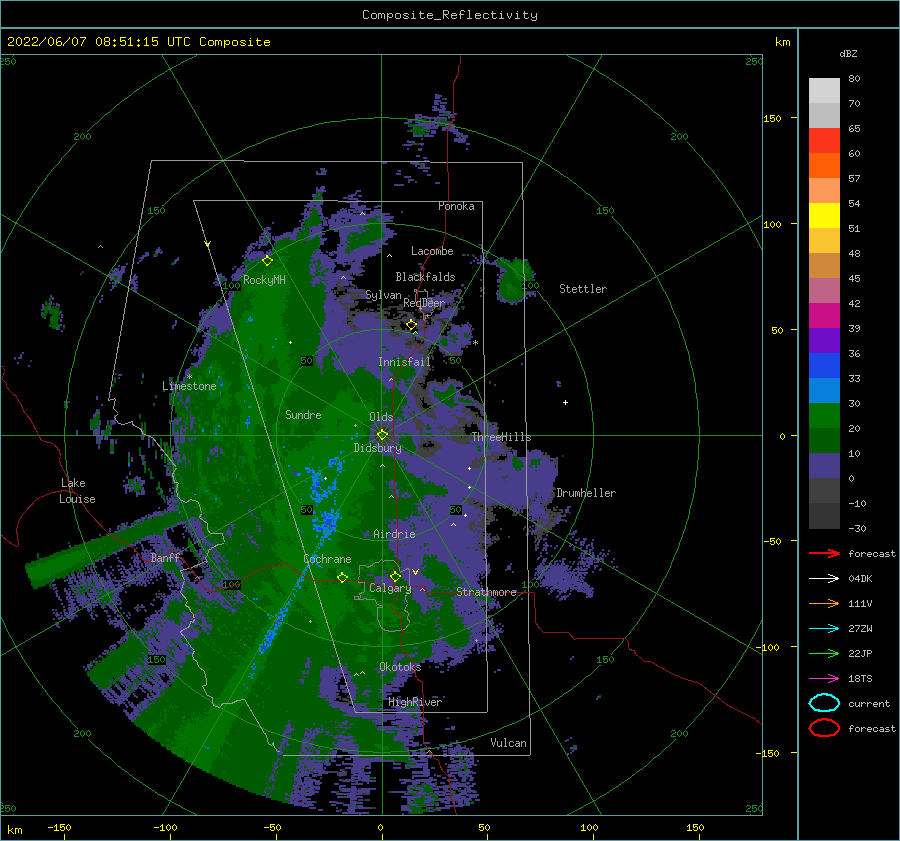
Task: Click the dBZ scale heading
Action: tap(848, 53)
